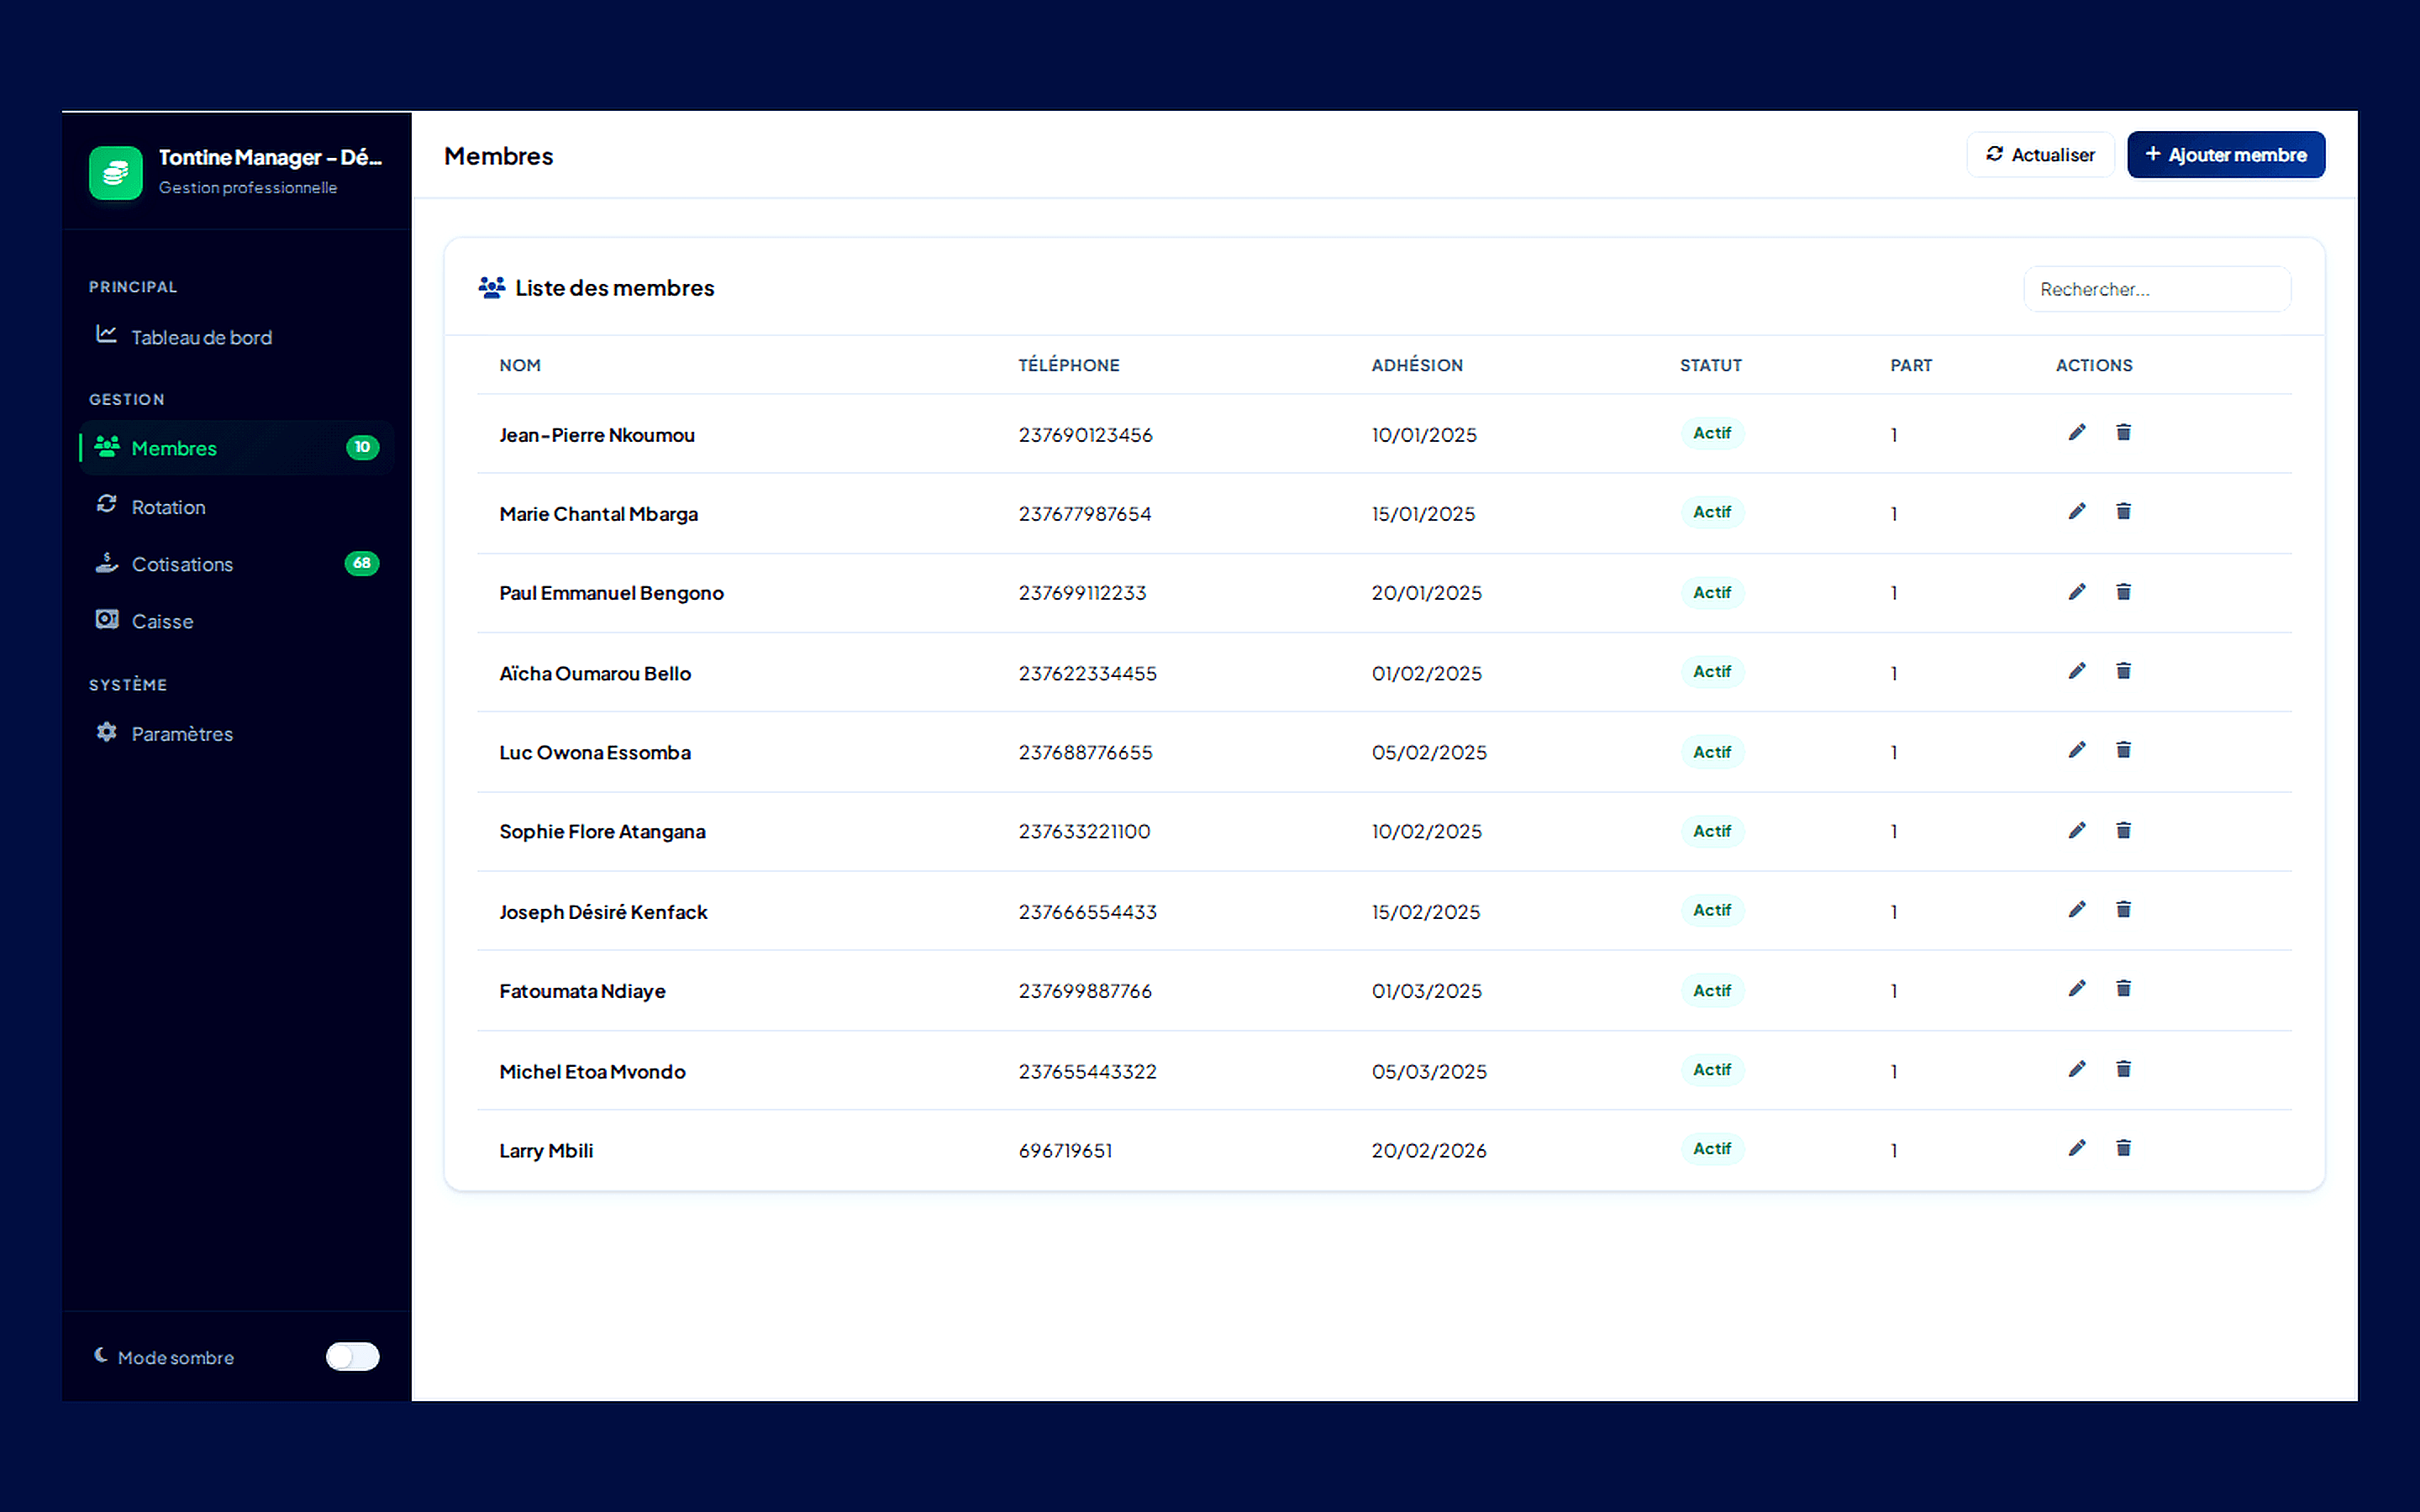Click the trash icon for Fatoumata Ndiaye
Screen dimensions: 2420x1512
point(2124,988)
